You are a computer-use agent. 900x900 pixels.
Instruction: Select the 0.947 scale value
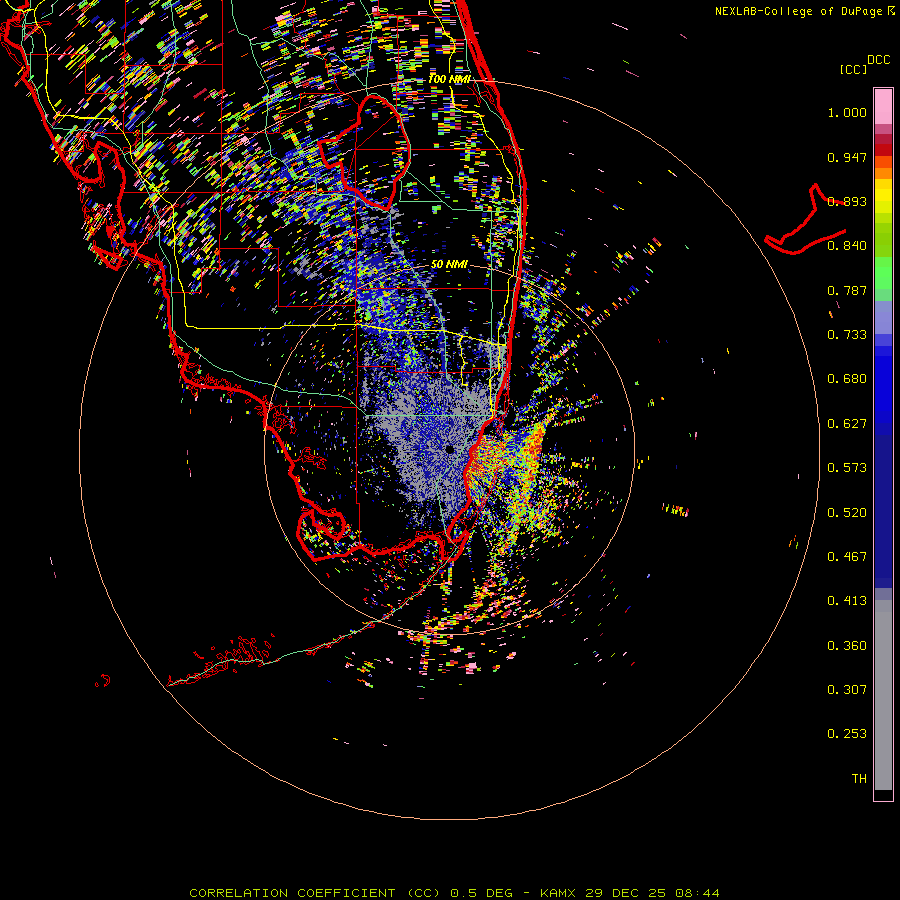[x=847, y=157]
